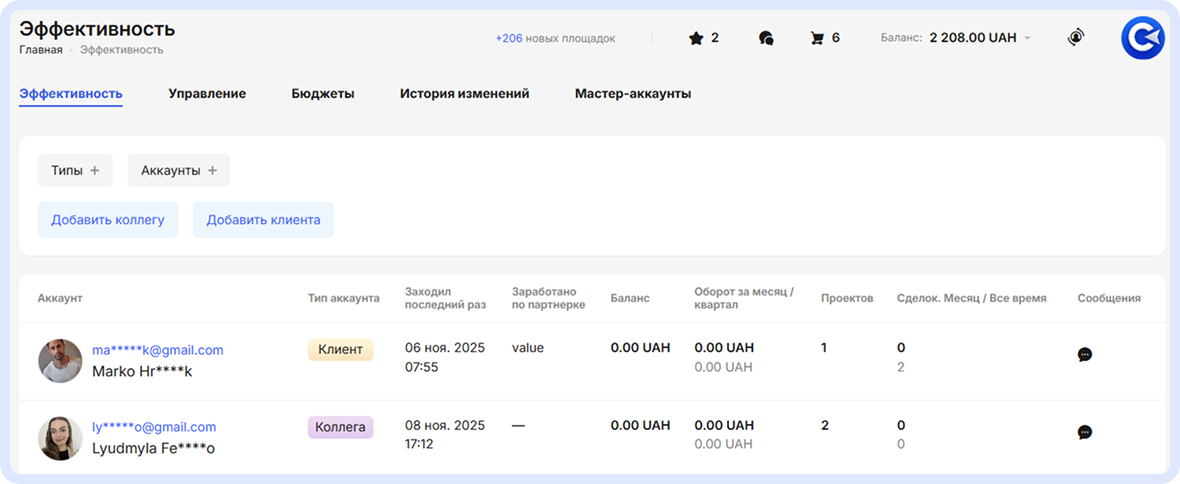Click the account switch icon near balance
The width and height of the screenshot is (1180, 484).
point(1075,38)
